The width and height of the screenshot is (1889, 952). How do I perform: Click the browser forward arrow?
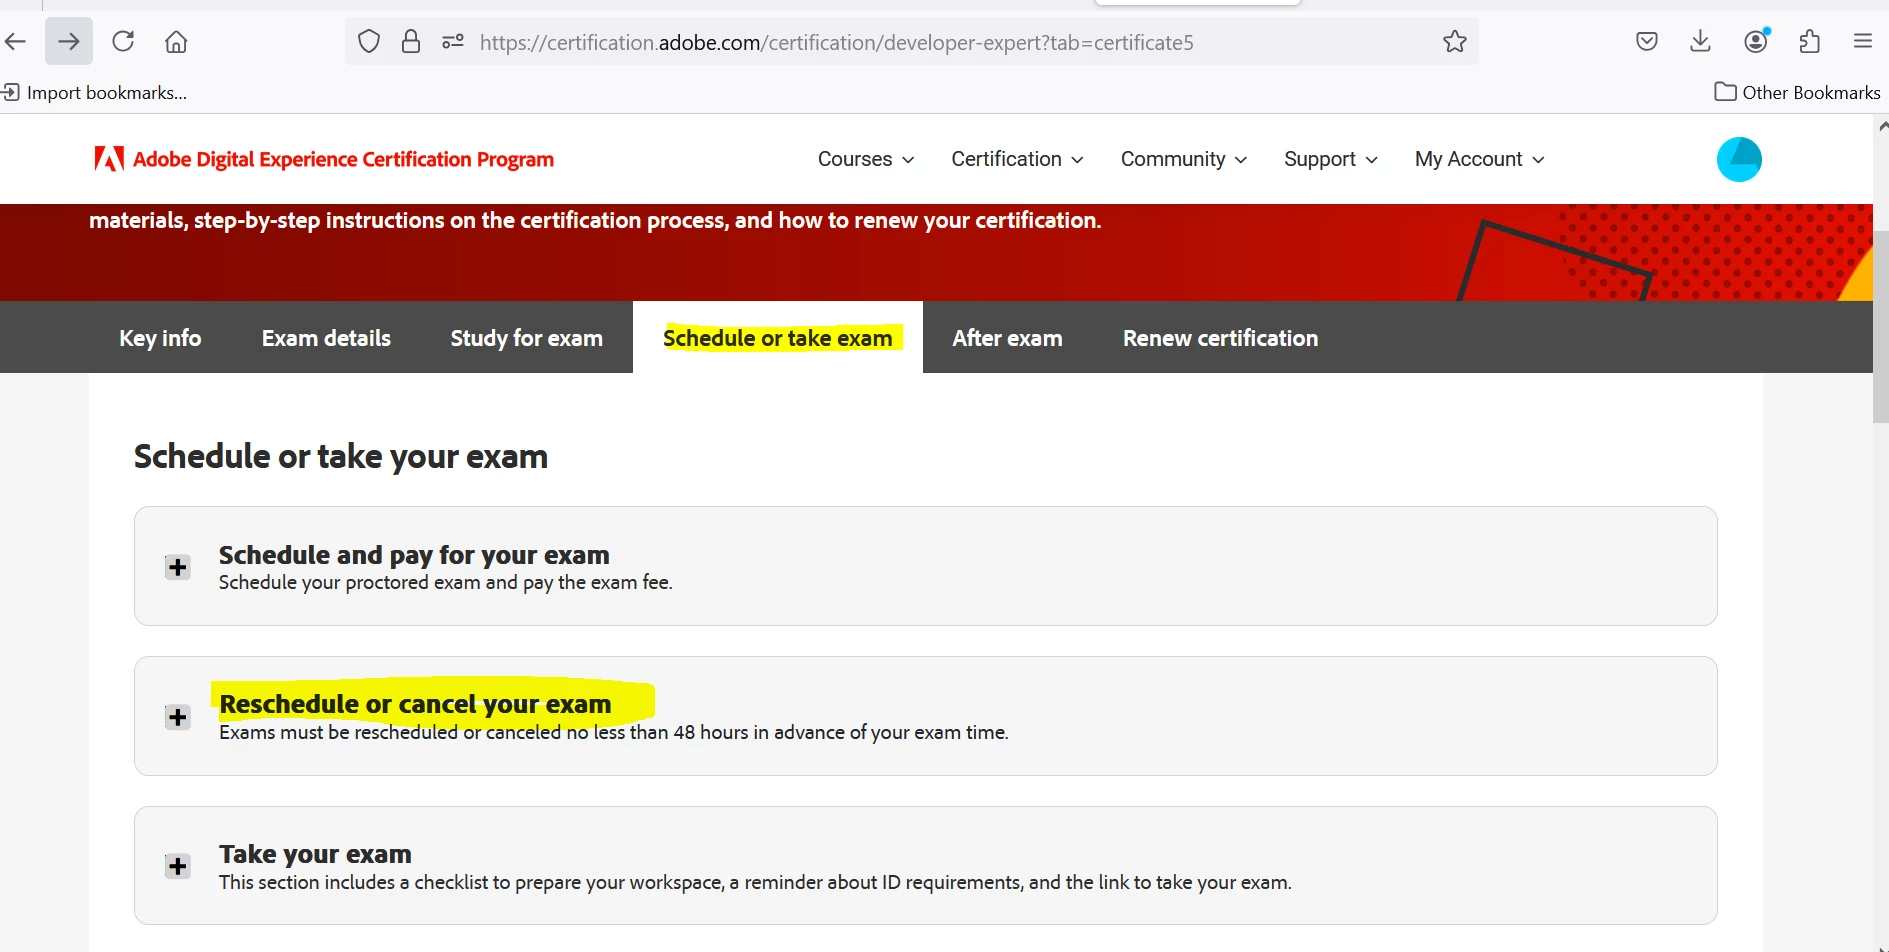pos(69,41)
